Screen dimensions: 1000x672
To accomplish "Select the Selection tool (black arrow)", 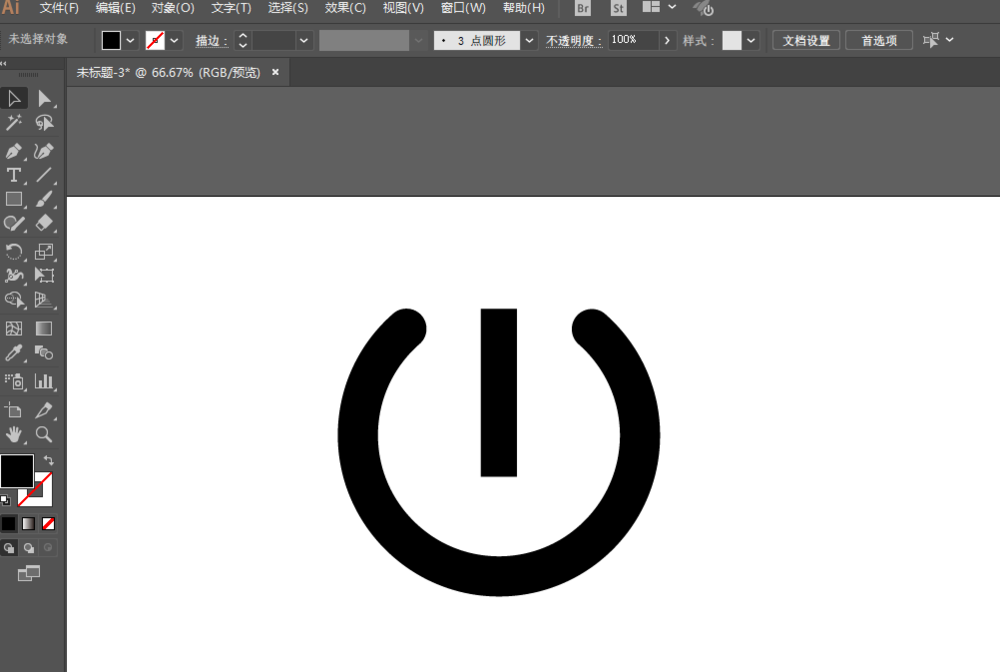I will click(x=14, y=98).
